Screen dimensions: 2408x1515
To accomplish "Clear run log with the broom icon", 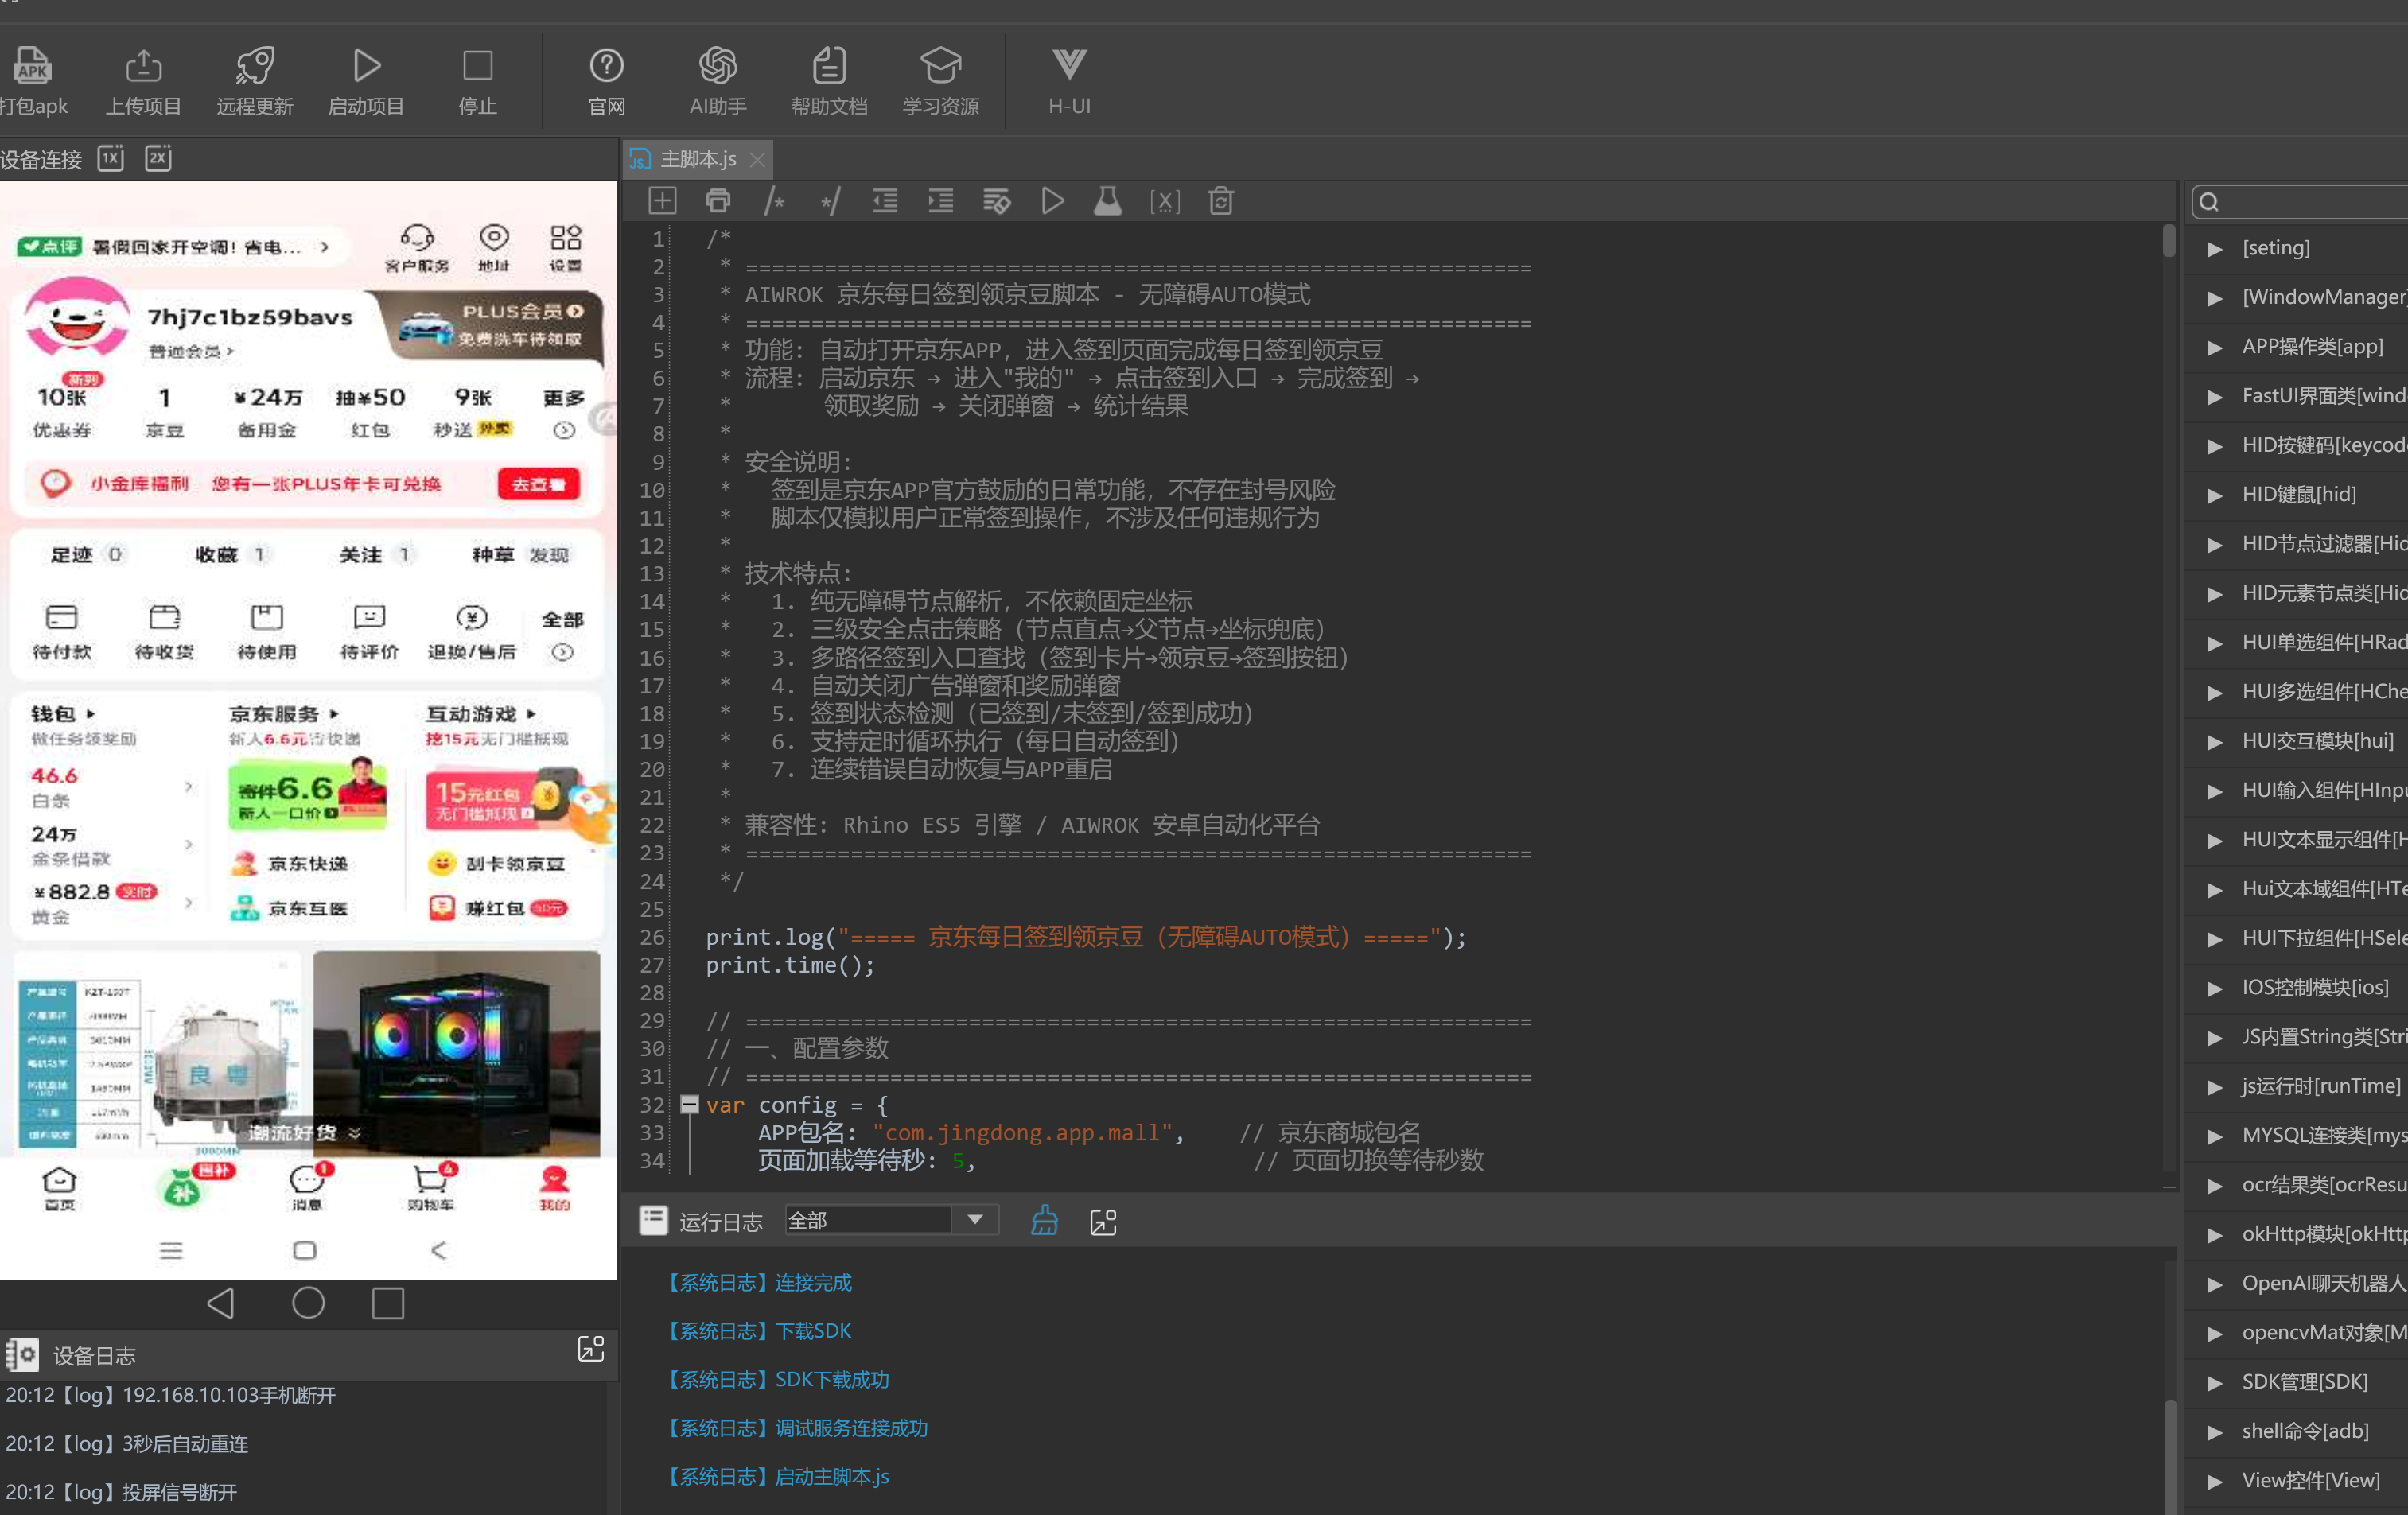I will click(1044, 1220).
